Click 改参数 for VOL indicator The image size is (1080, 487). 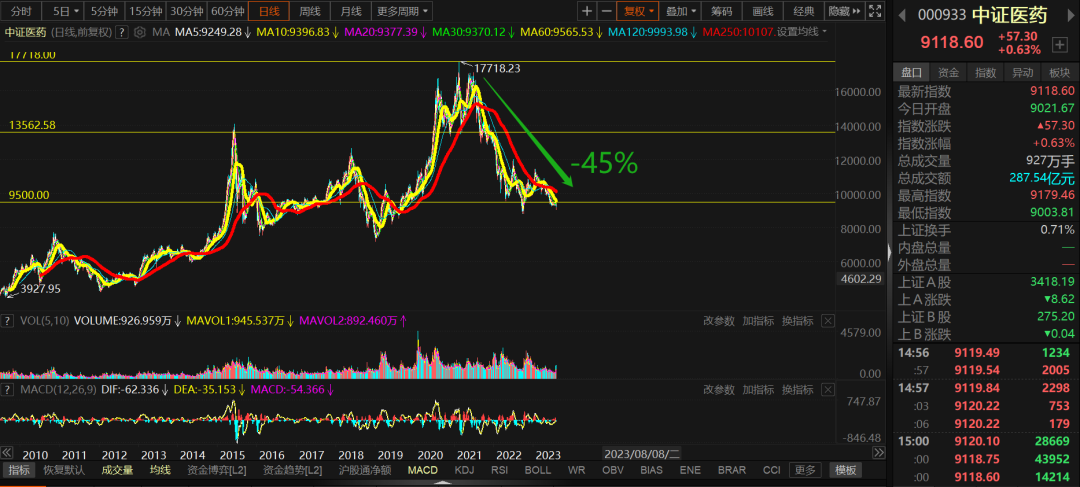pos(719,320)
